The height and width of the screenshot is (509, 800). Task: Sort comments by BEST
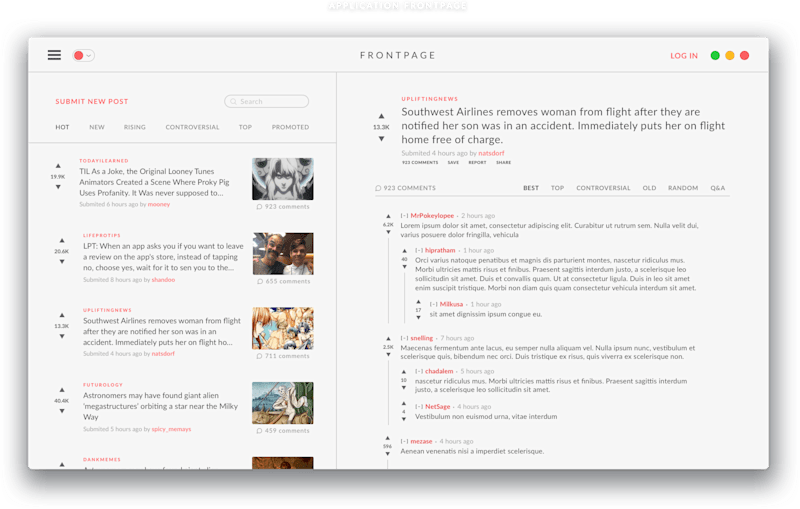pyautogui.click(x=531, y=188)
